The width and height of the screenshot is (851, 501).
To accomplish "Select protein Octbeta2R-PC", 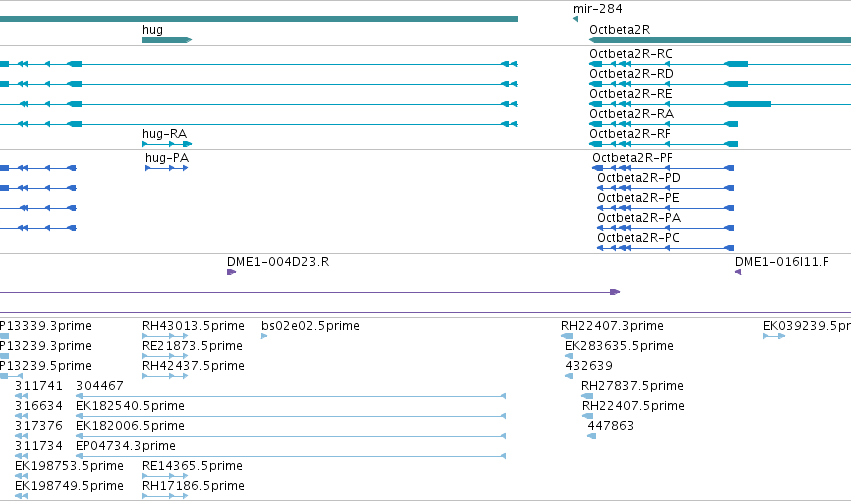I will click(638, 238).
